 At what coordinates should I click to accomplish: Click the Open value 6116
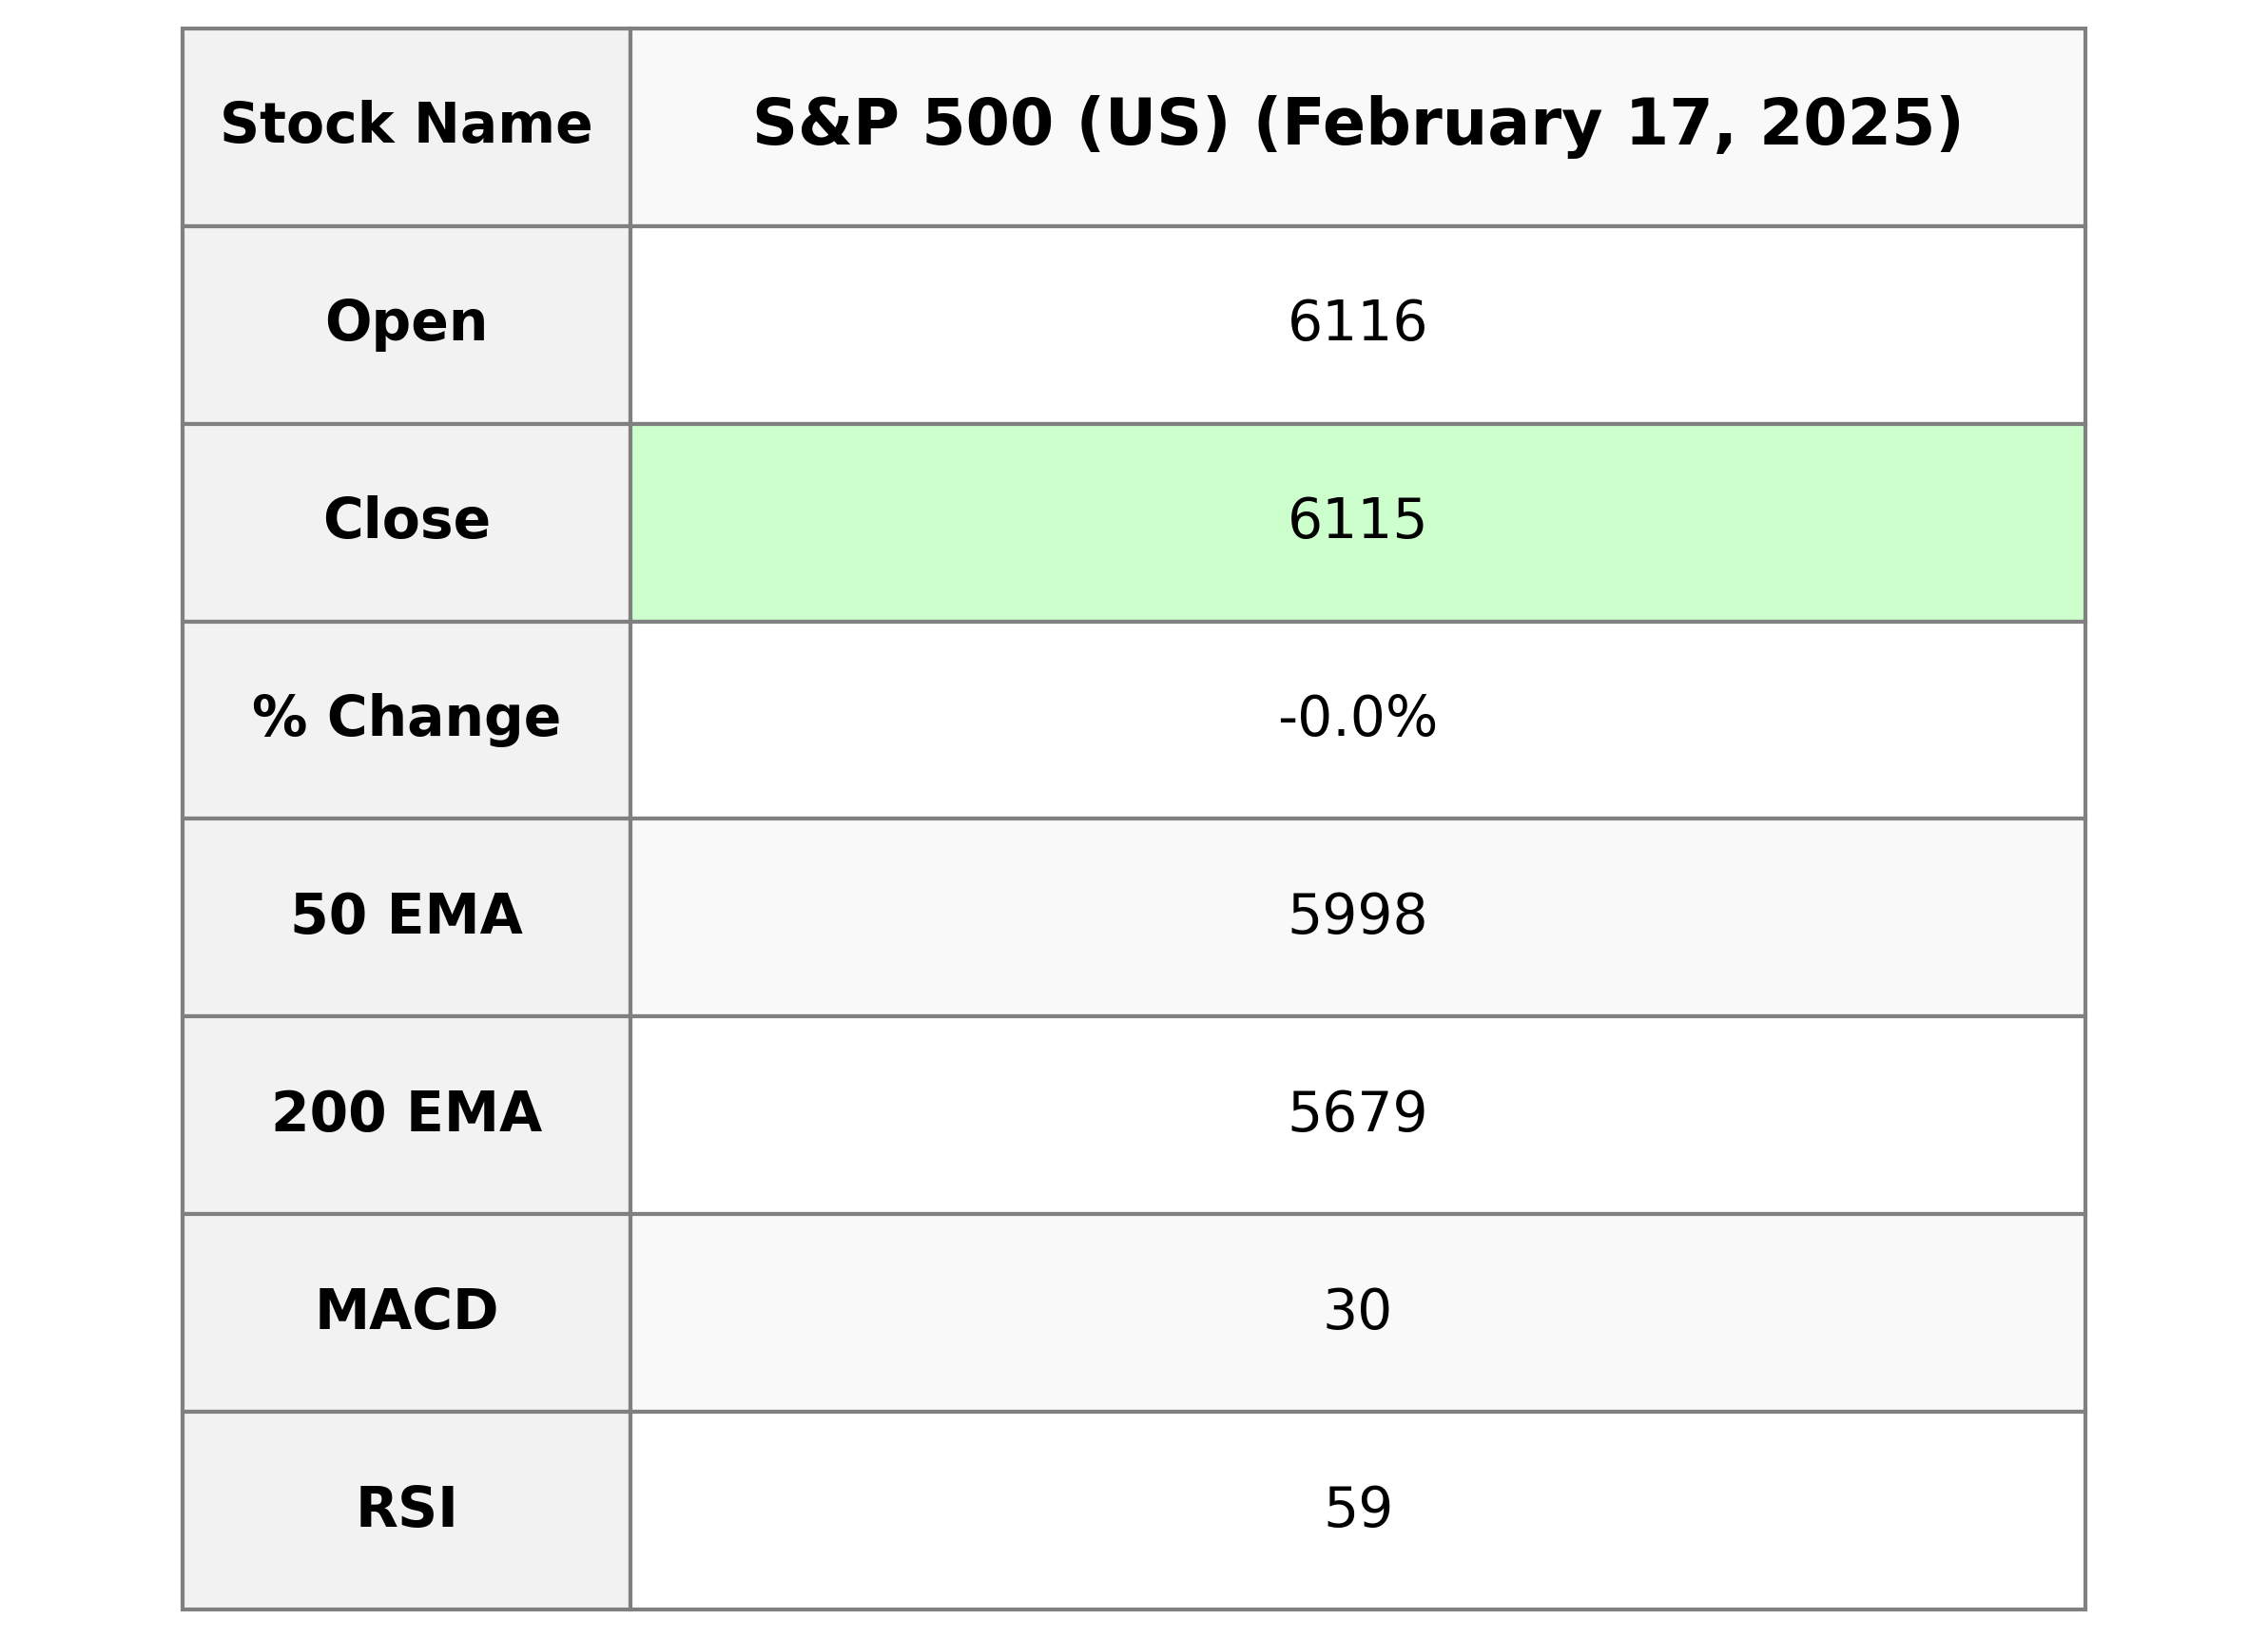tap(1356, 323)
